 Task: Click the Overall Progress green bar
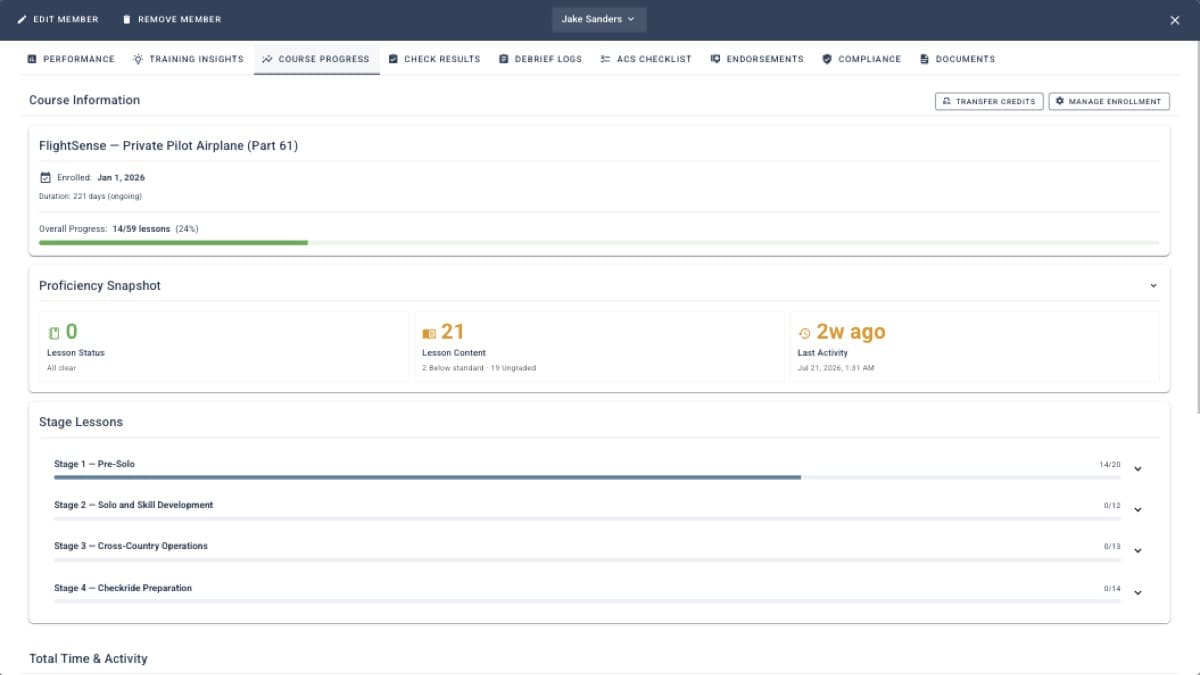click(x=173, y=242)
